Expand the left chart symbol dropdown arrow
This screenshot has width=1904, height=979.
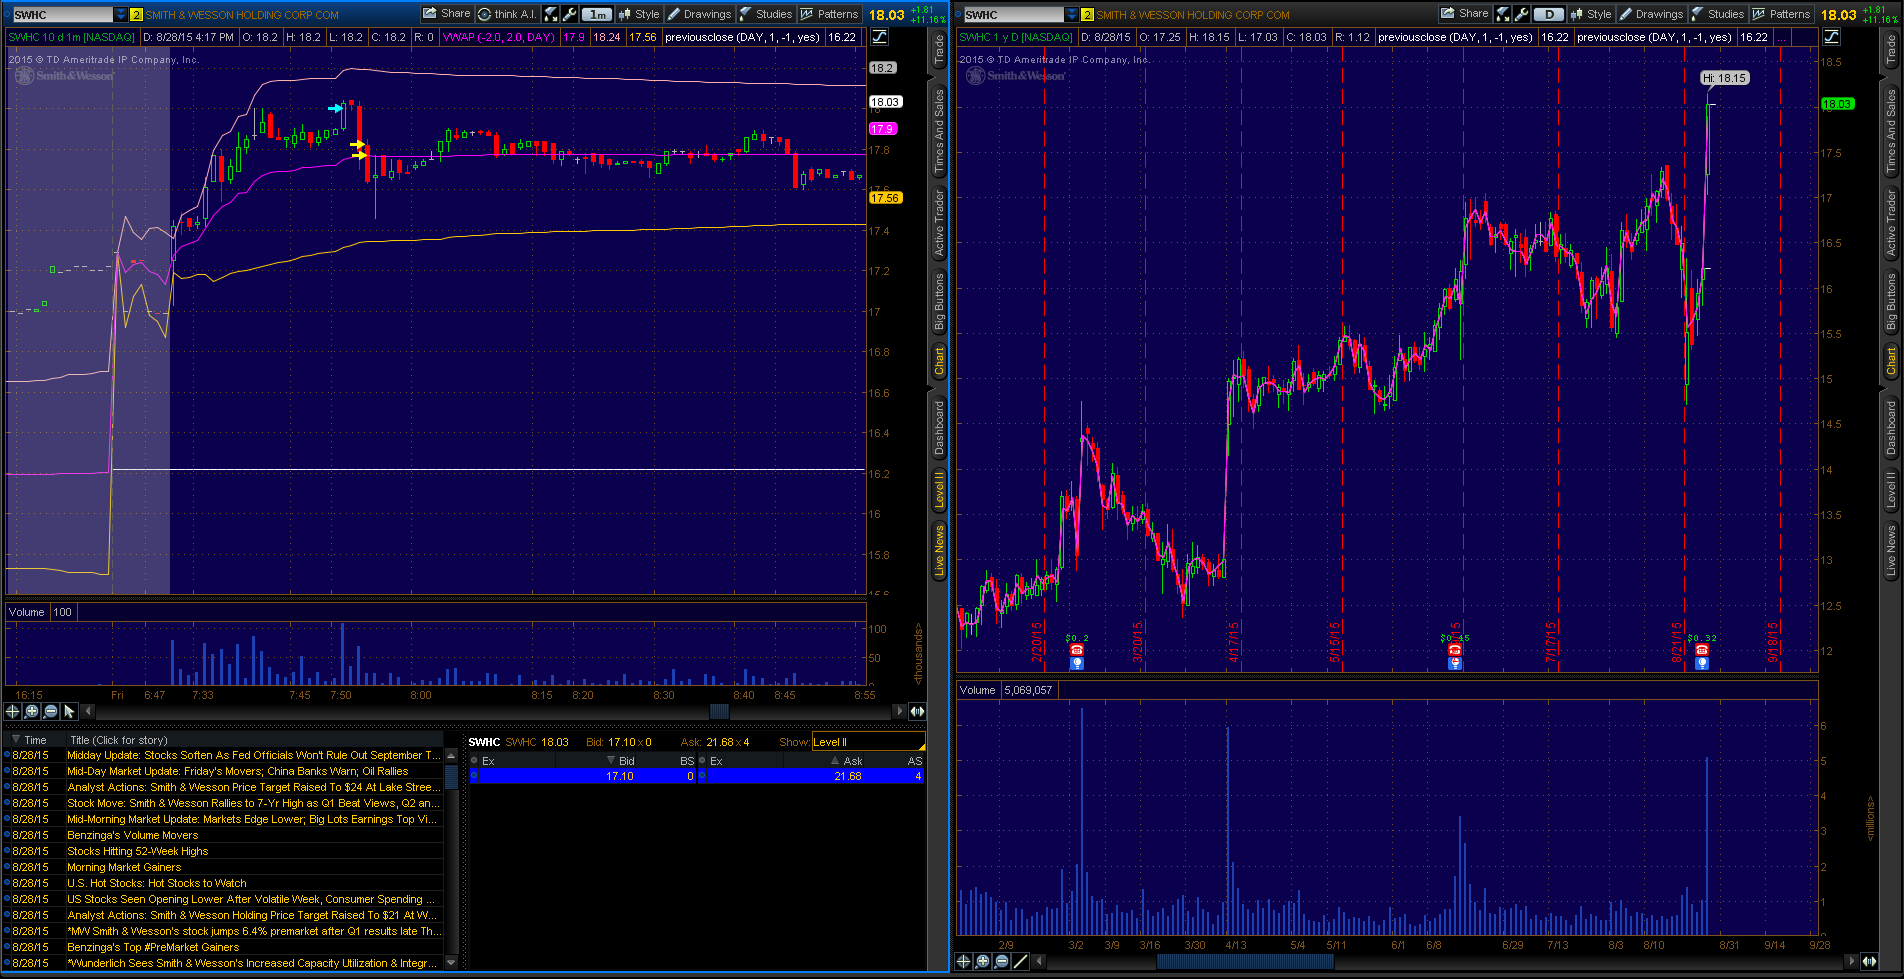click(x=121, y=15)
